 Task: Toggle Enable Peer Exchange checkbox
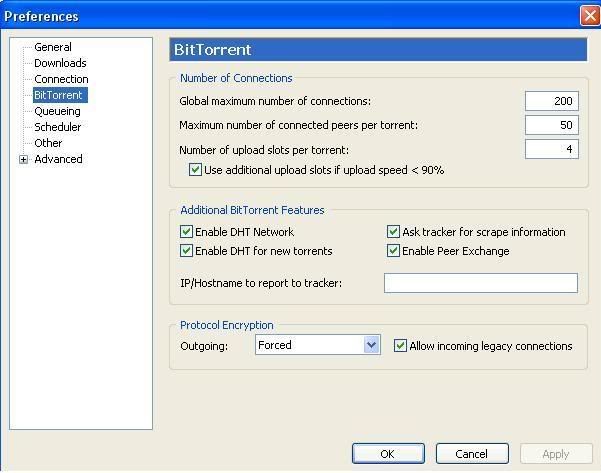pos(394,251)
